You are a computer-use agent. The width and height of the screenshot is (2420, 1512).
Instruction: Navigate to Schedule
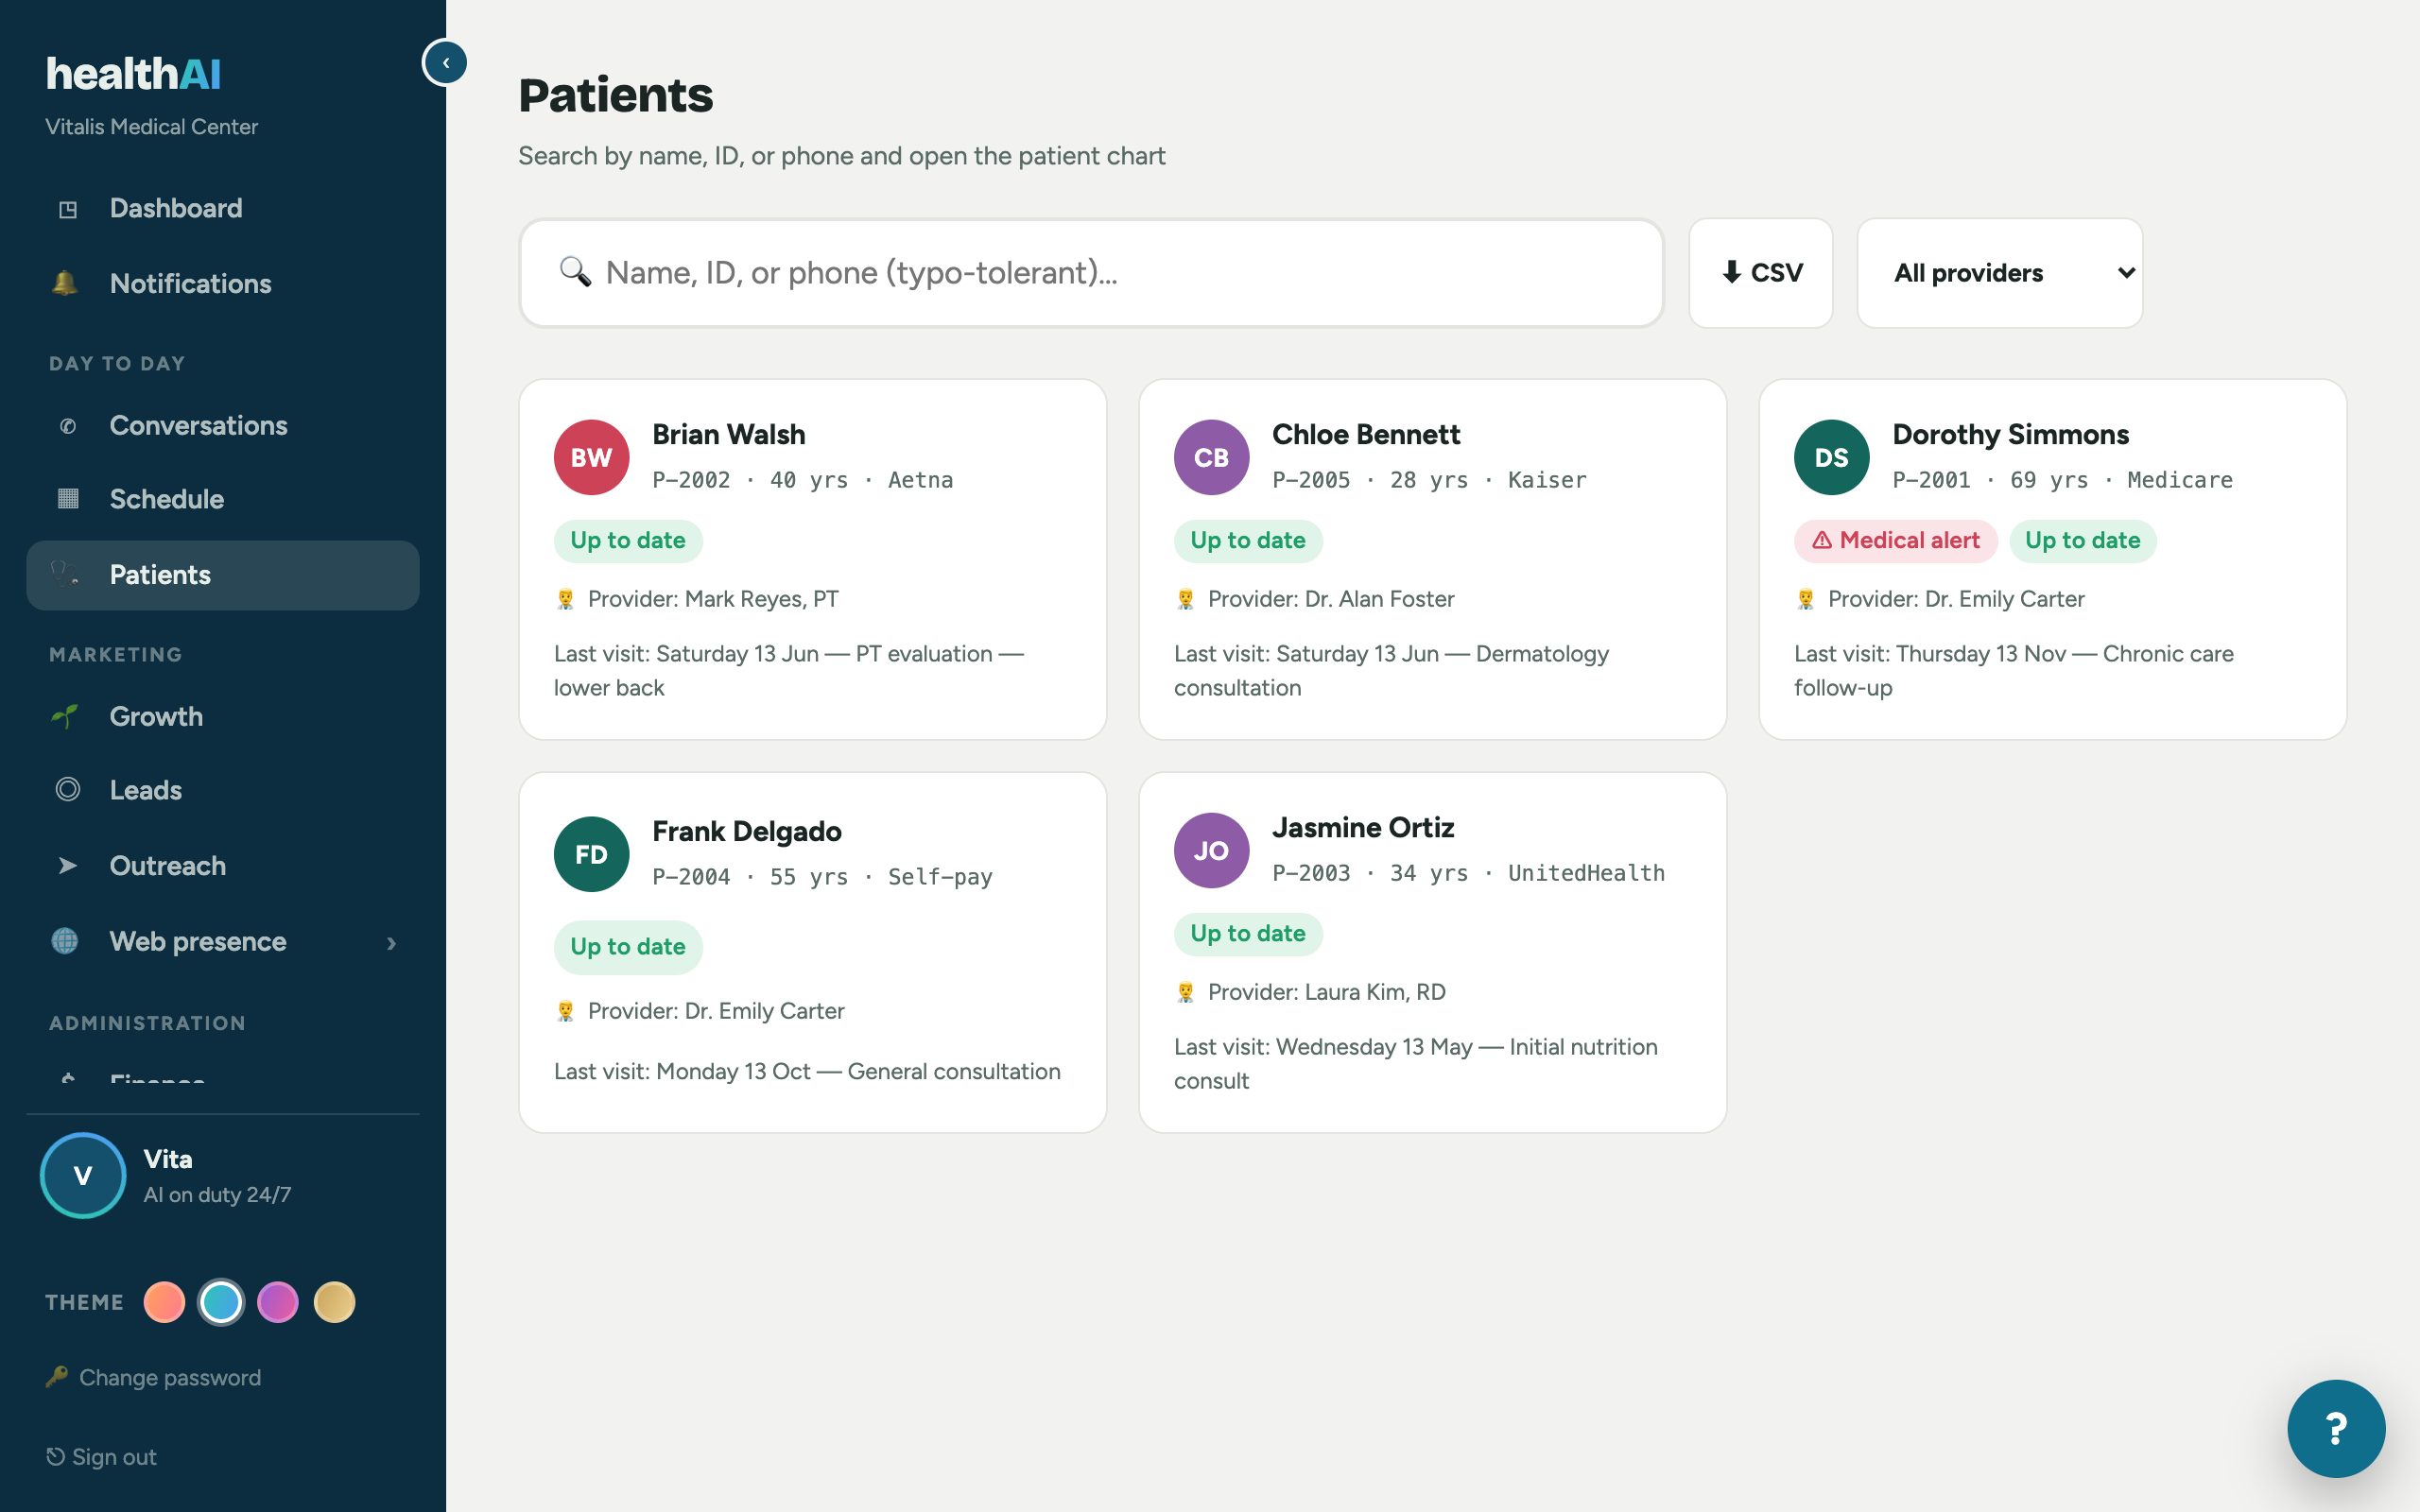pyautogui.click(x=166, y=499)
